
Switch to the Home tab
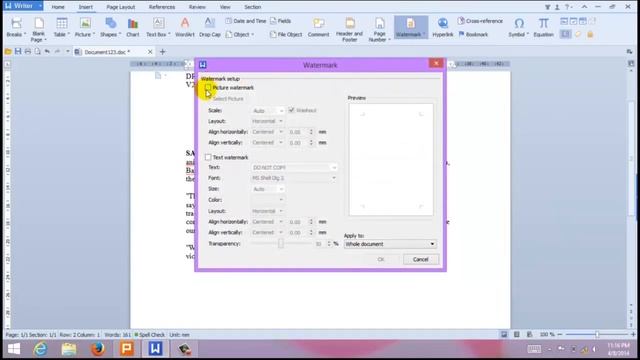58,7
